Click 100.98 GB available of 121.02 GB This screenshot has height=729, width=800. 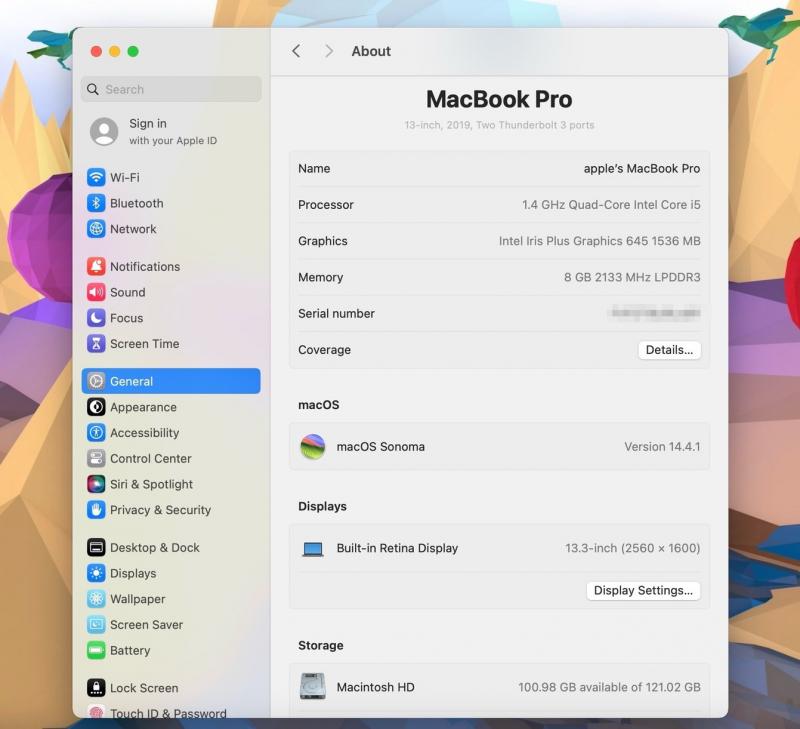point(609,687)
